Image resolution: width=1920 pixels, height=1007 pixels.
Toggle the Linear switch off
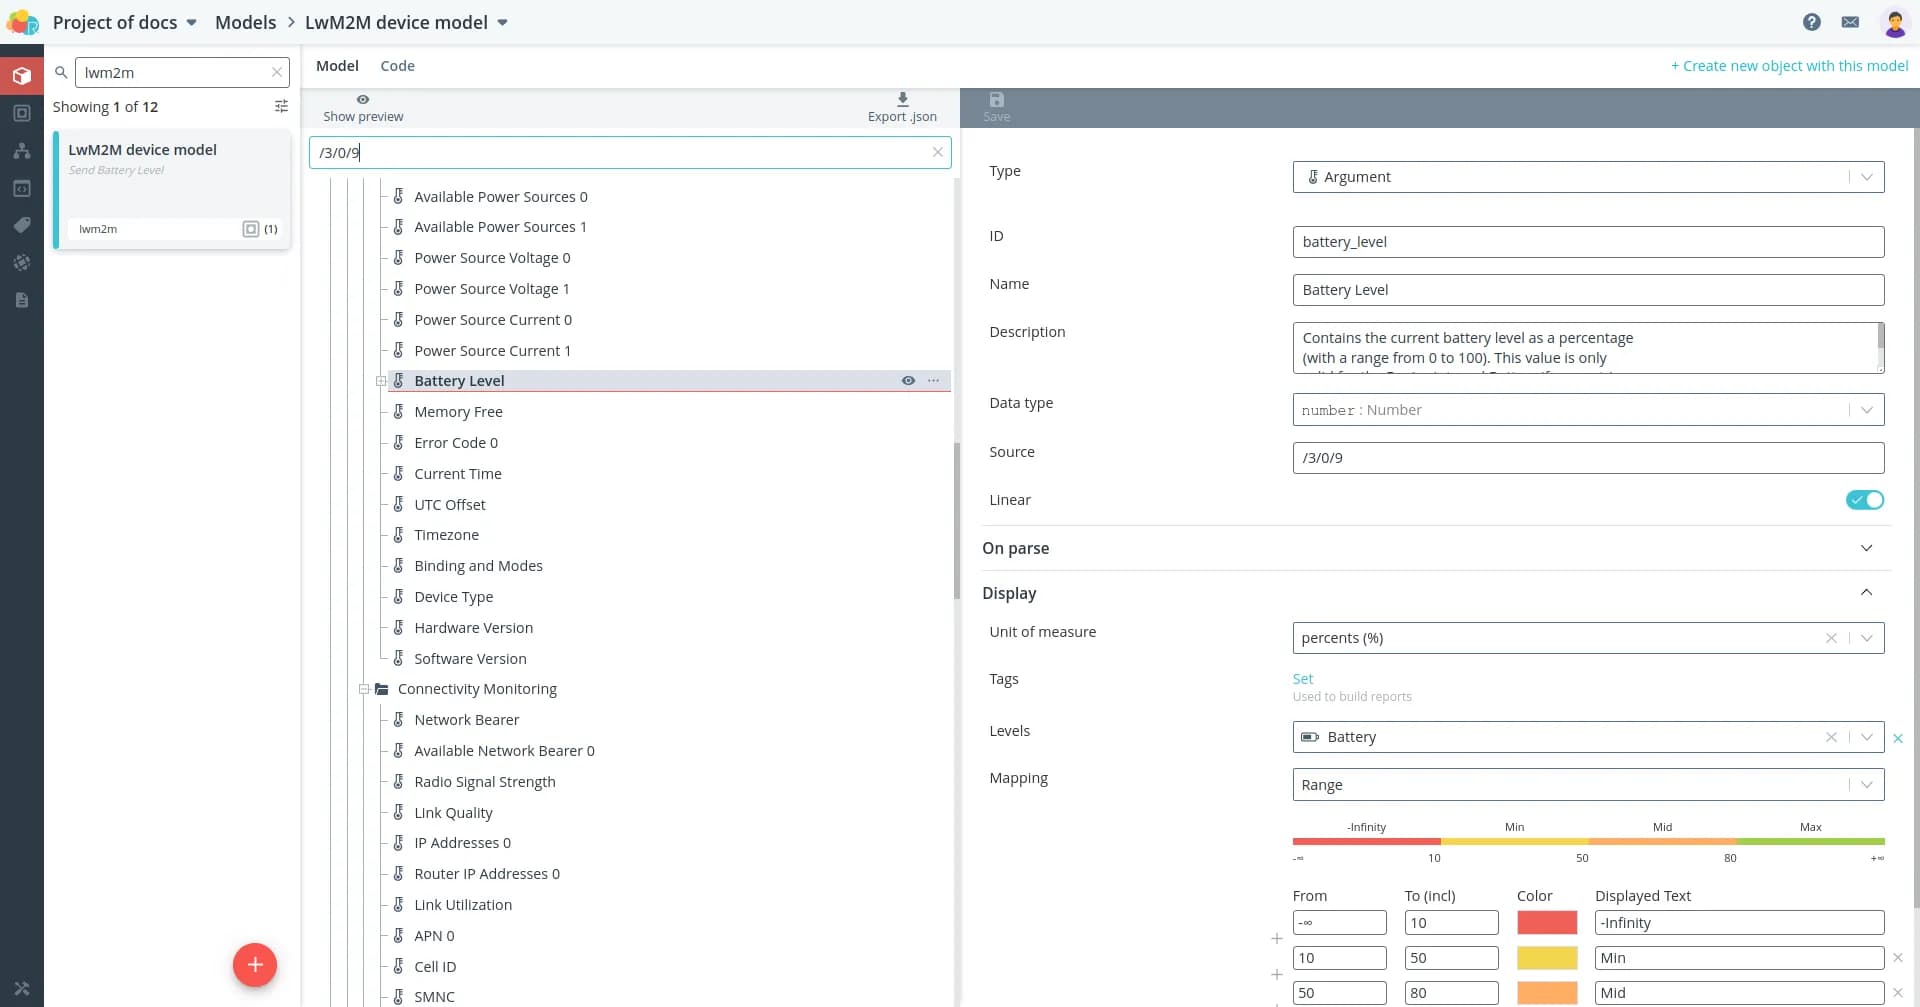click(1864, 500)
